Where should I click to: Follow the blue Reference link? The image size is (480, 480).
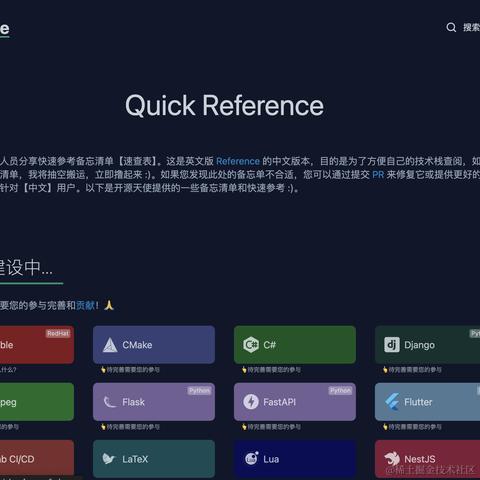click(238, 161)
